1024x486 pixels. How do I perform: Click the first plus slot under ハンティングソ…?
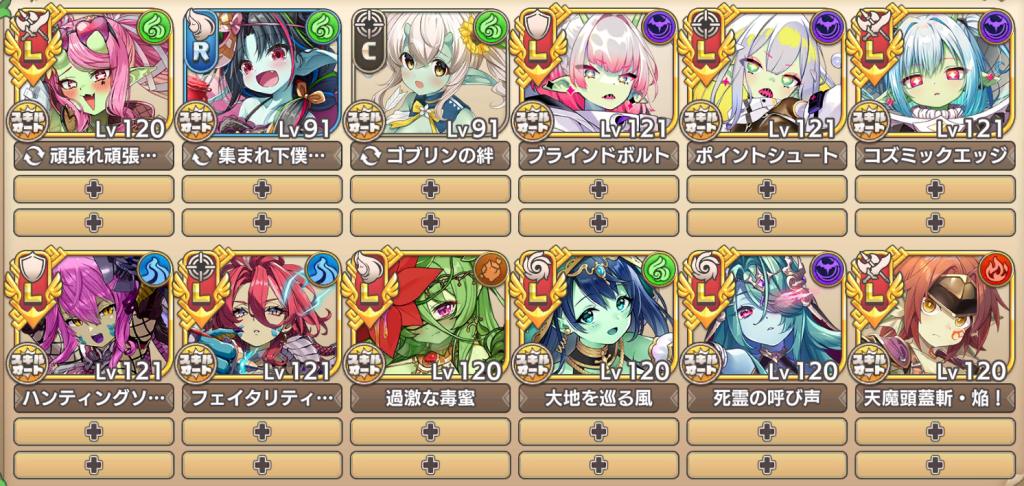(x=93, y=431)
